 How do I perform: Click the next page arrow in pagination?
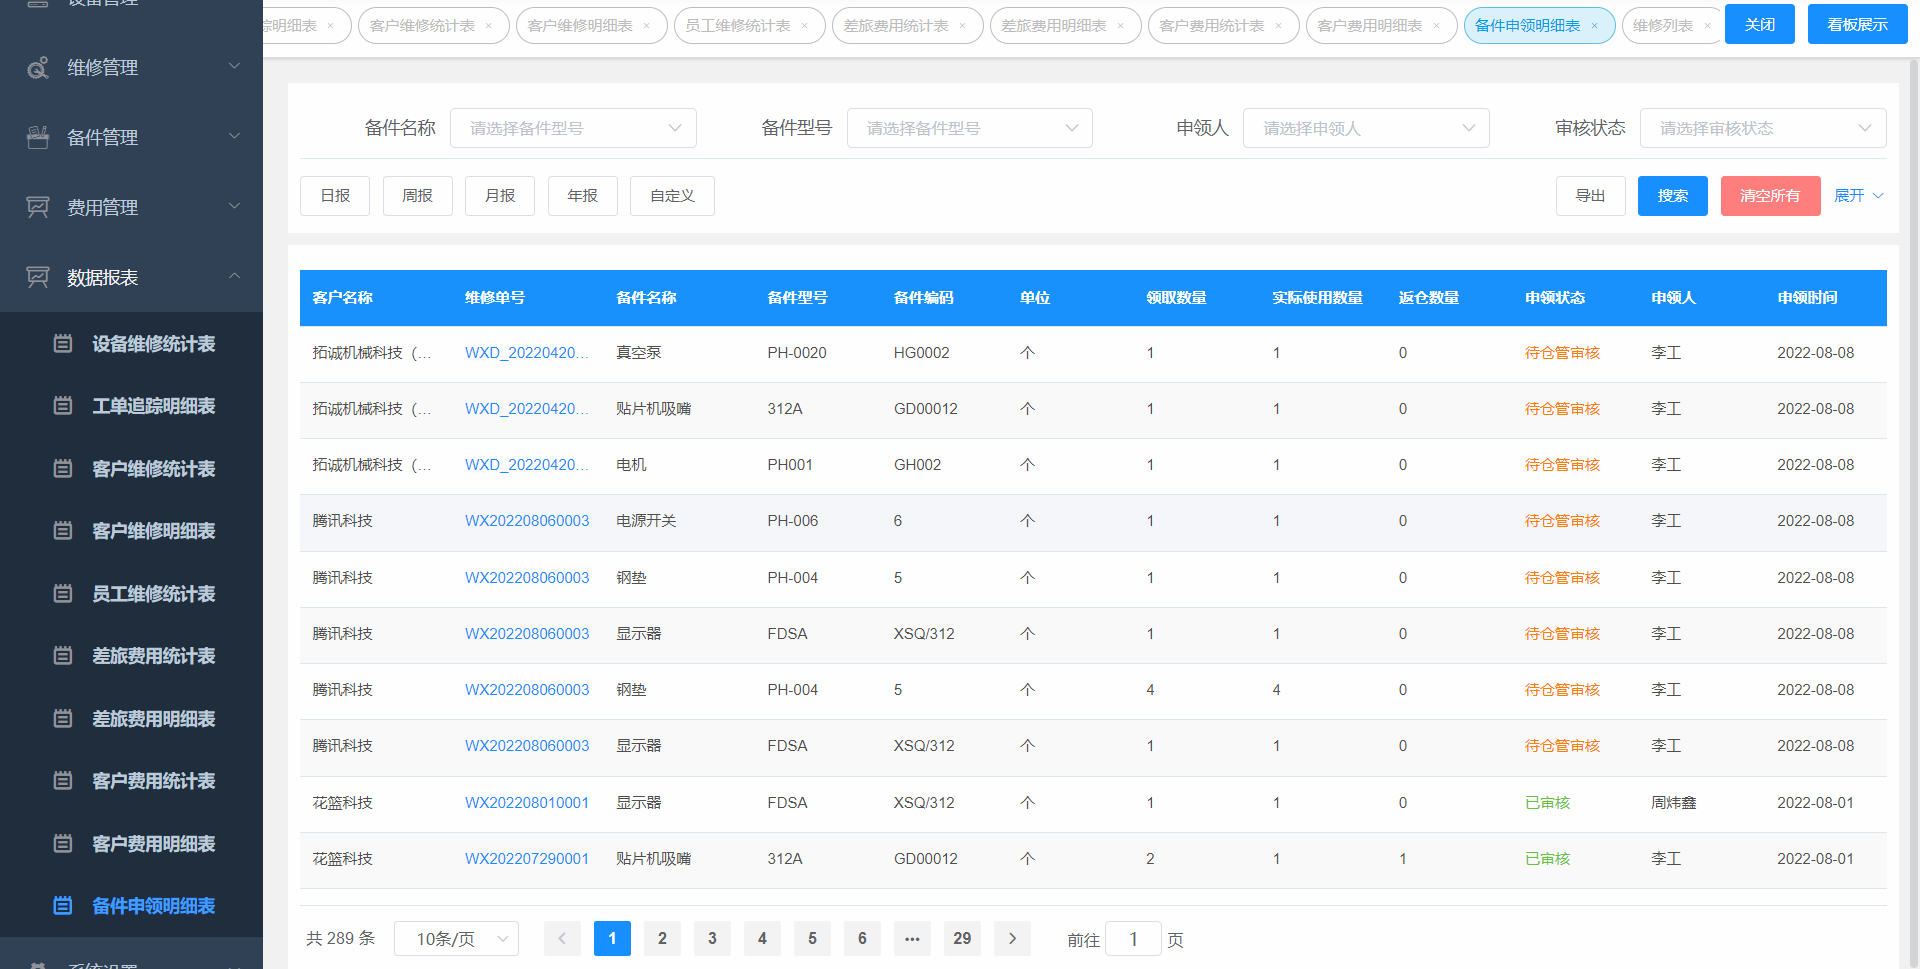[1012, 938]
